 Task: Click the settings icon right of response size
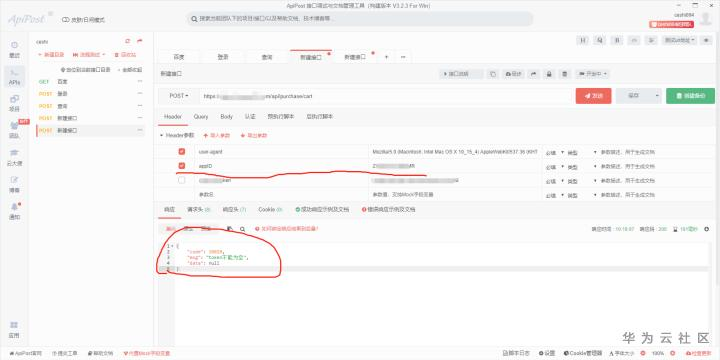pyautogui.click(x=707, y=229)
